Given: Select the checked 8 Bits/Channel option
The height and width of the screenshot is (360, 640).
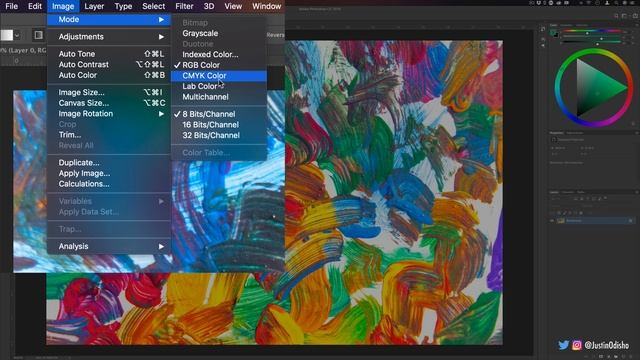Looking at the screenshot, I should (x=218, y=114).
